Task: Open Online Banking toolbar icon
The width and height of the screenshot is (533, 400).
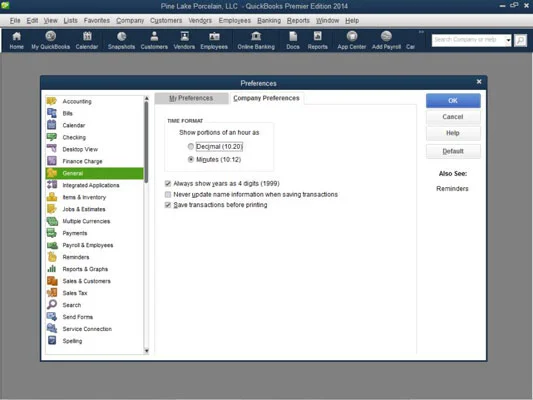Action: click(256, 40)
